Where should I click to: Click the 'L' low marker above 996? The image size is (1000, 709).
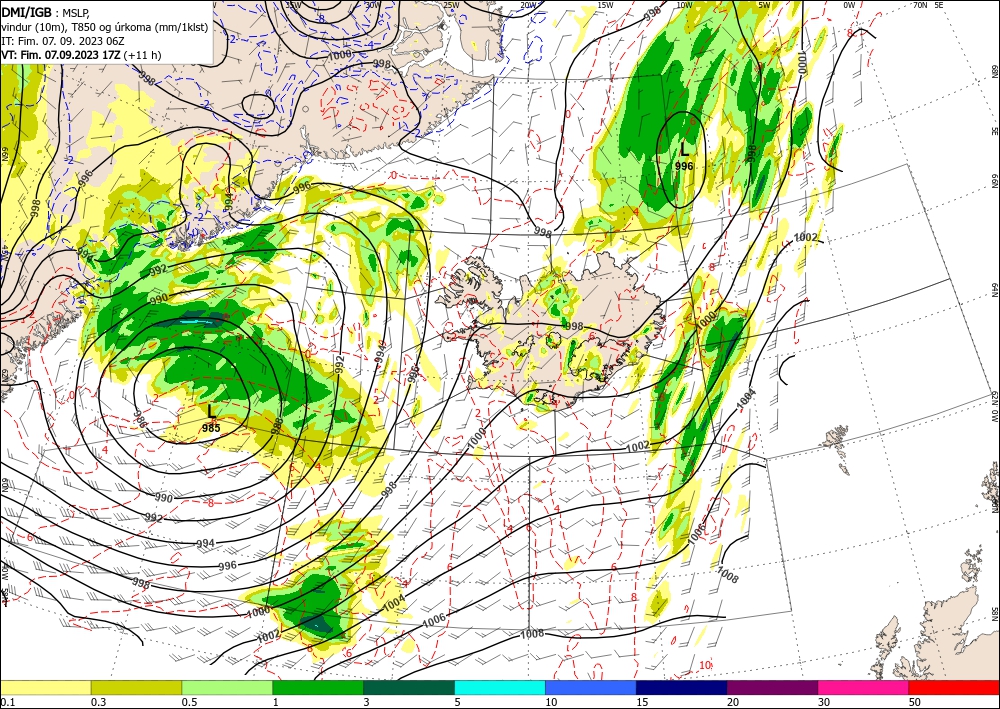684,150
